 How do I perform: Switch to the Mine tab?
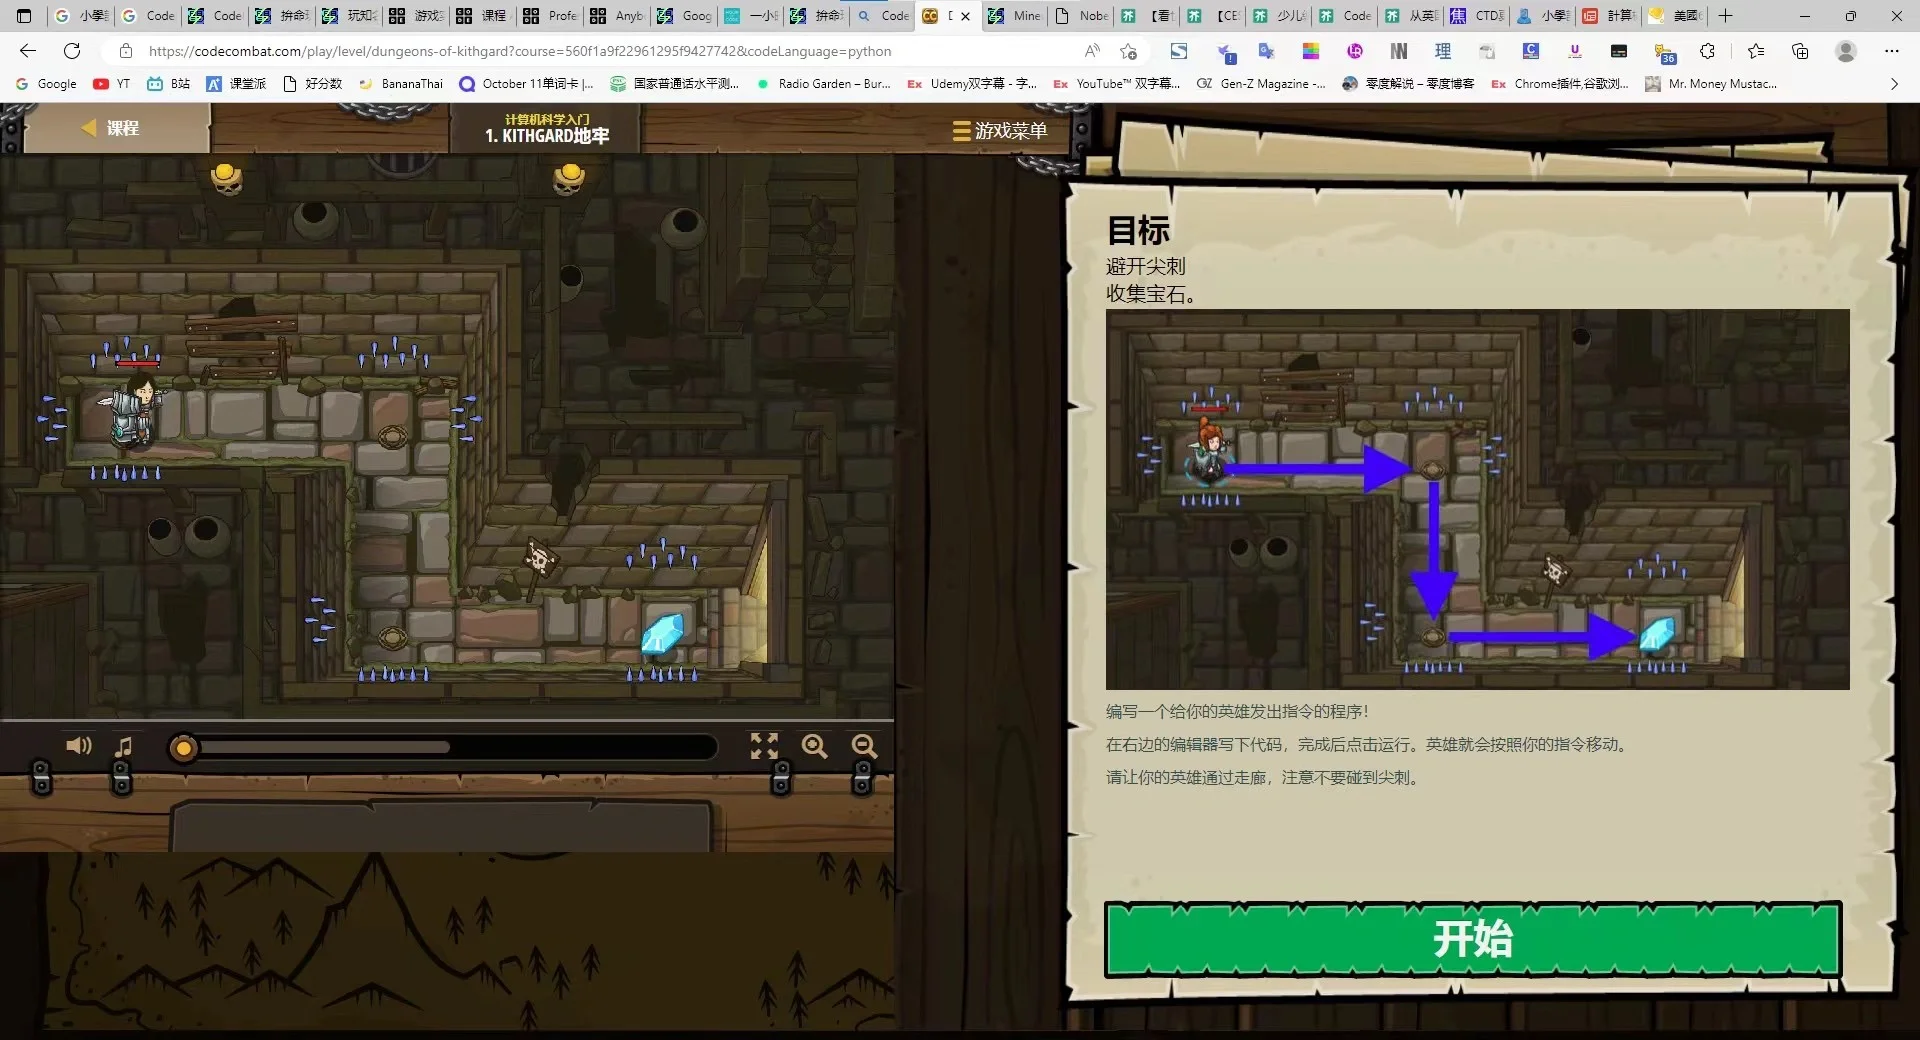pyautogui.click(x=1013, y=16)
